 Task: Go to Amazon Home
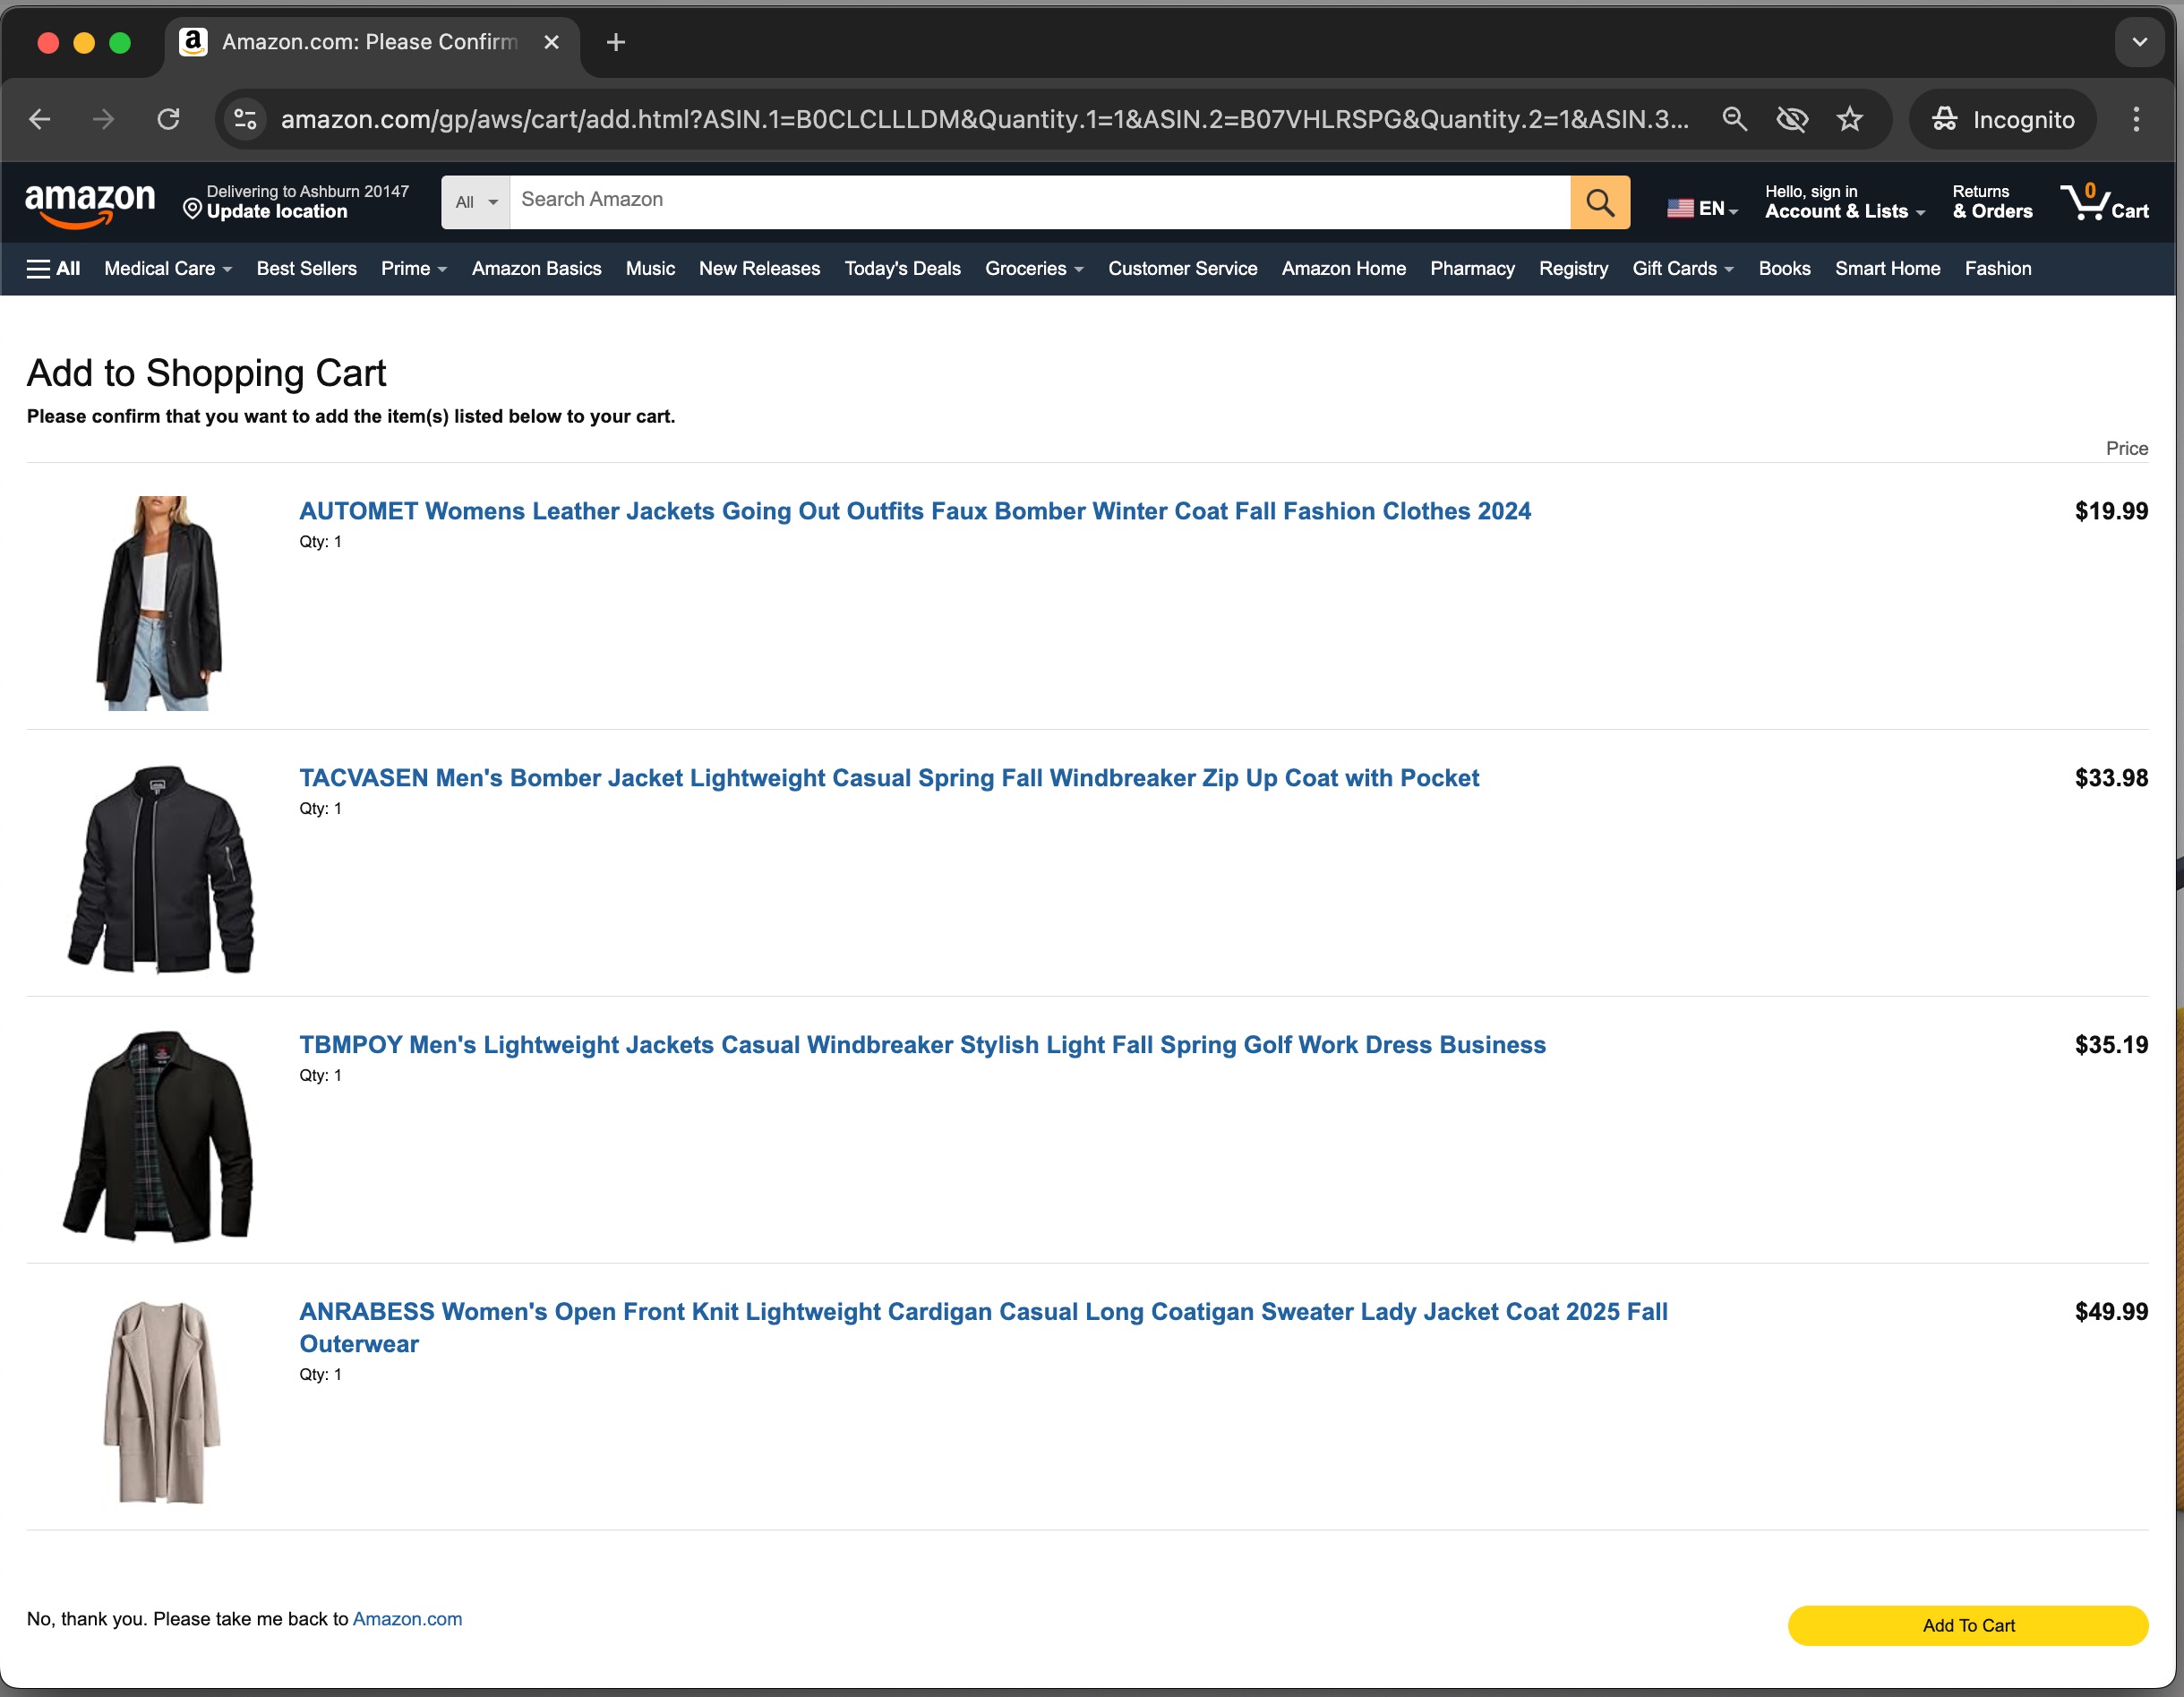pyautogui.click(x=1343, y=268)
